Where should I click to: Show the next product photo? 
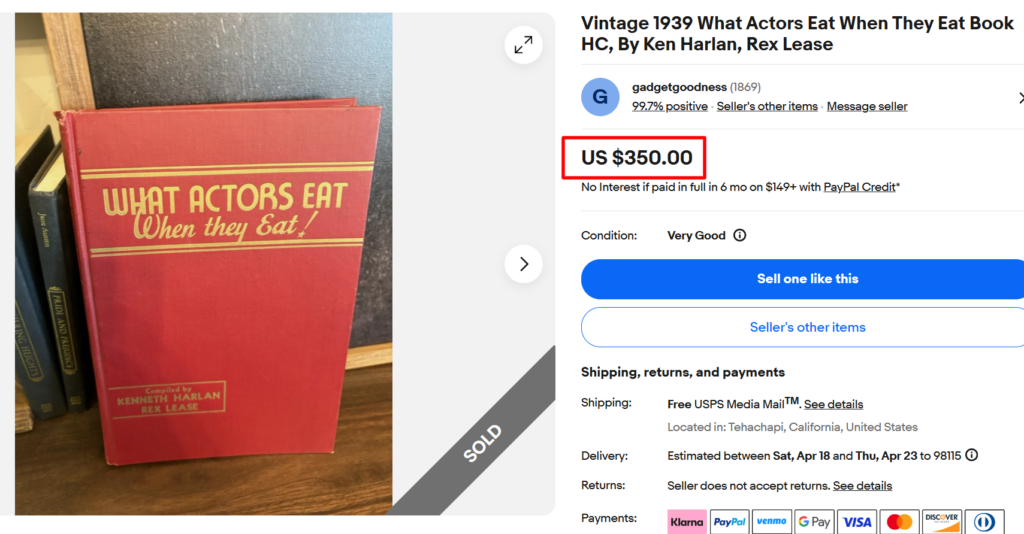(x=523, y=264)
